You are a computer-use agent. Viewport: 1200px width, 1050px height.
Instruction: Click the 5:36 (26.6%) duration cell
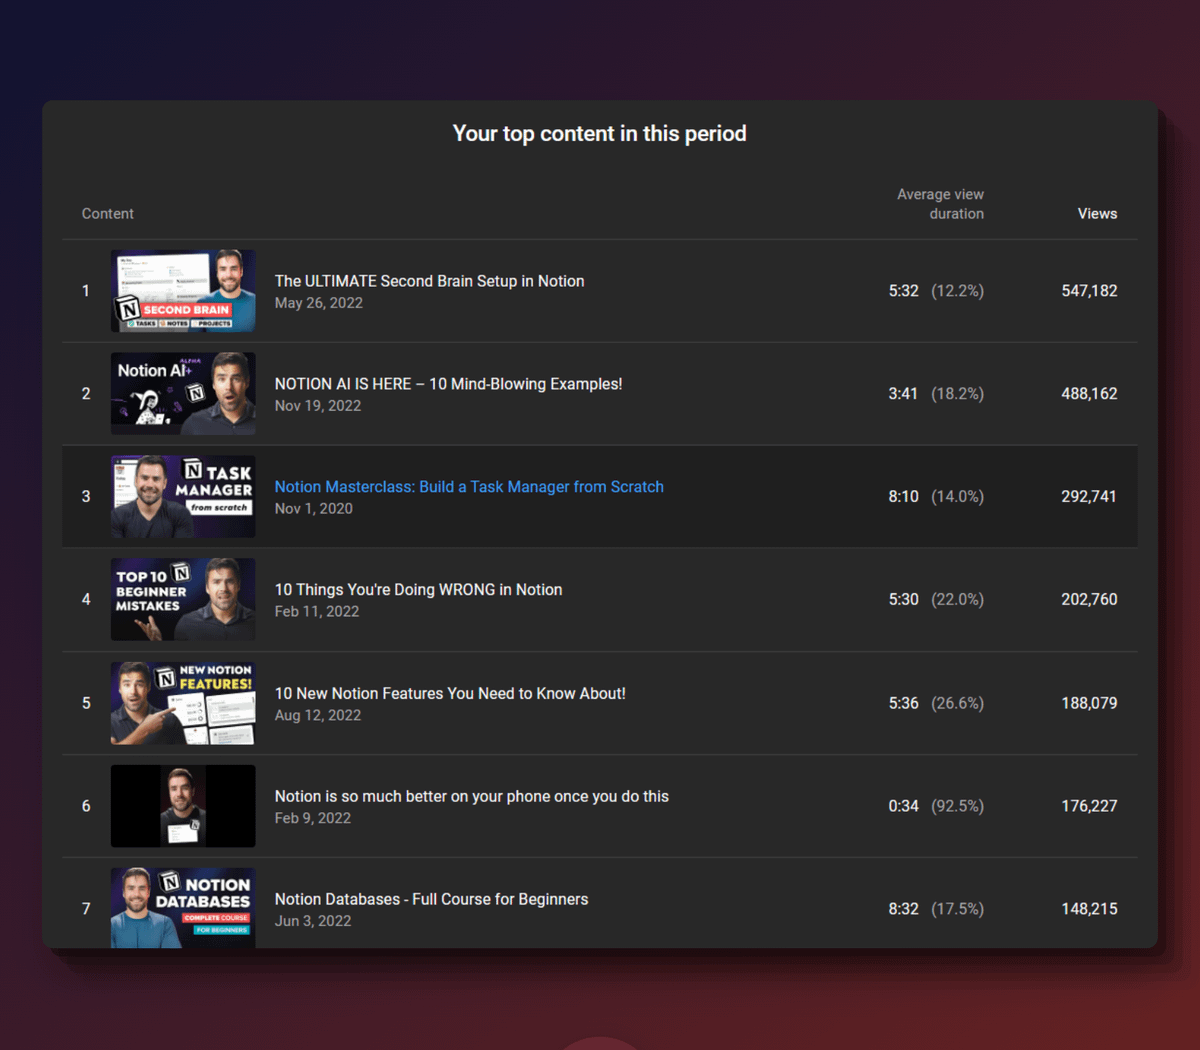pos(936,703)
